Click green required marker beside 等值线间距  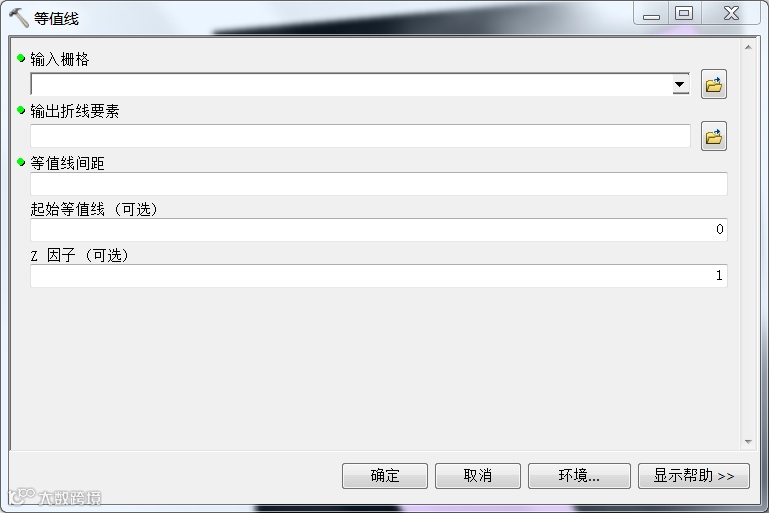click(21, 162)
